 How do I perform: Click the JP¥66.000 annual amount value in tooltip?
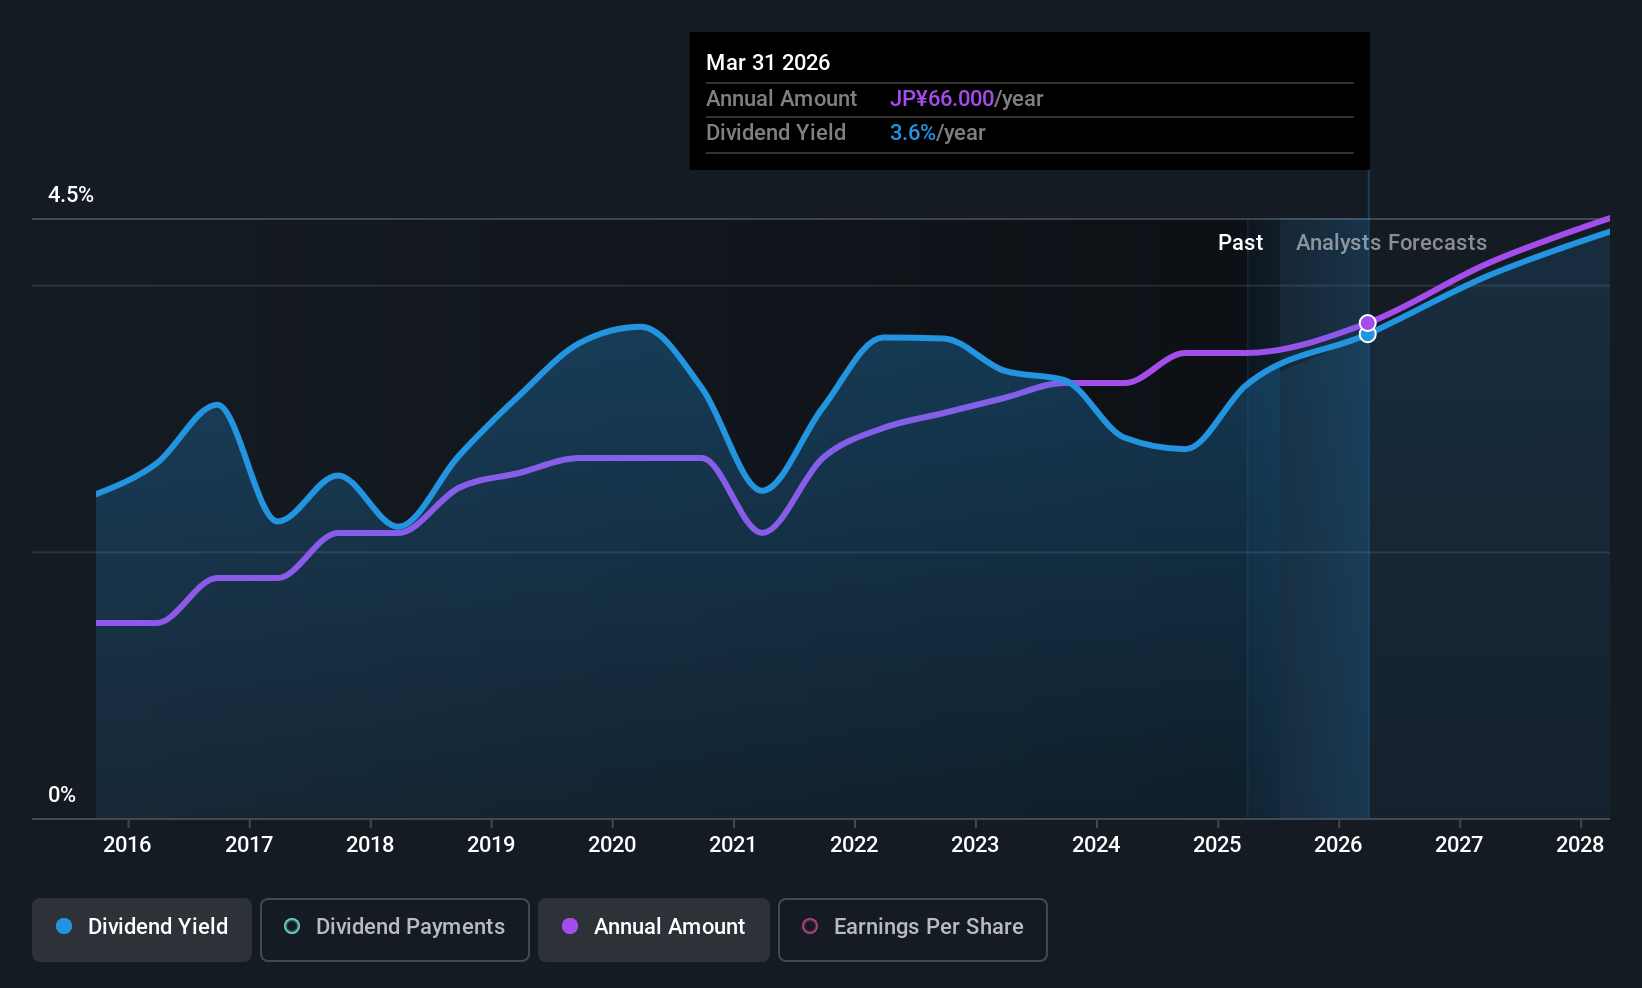point(942,99)
